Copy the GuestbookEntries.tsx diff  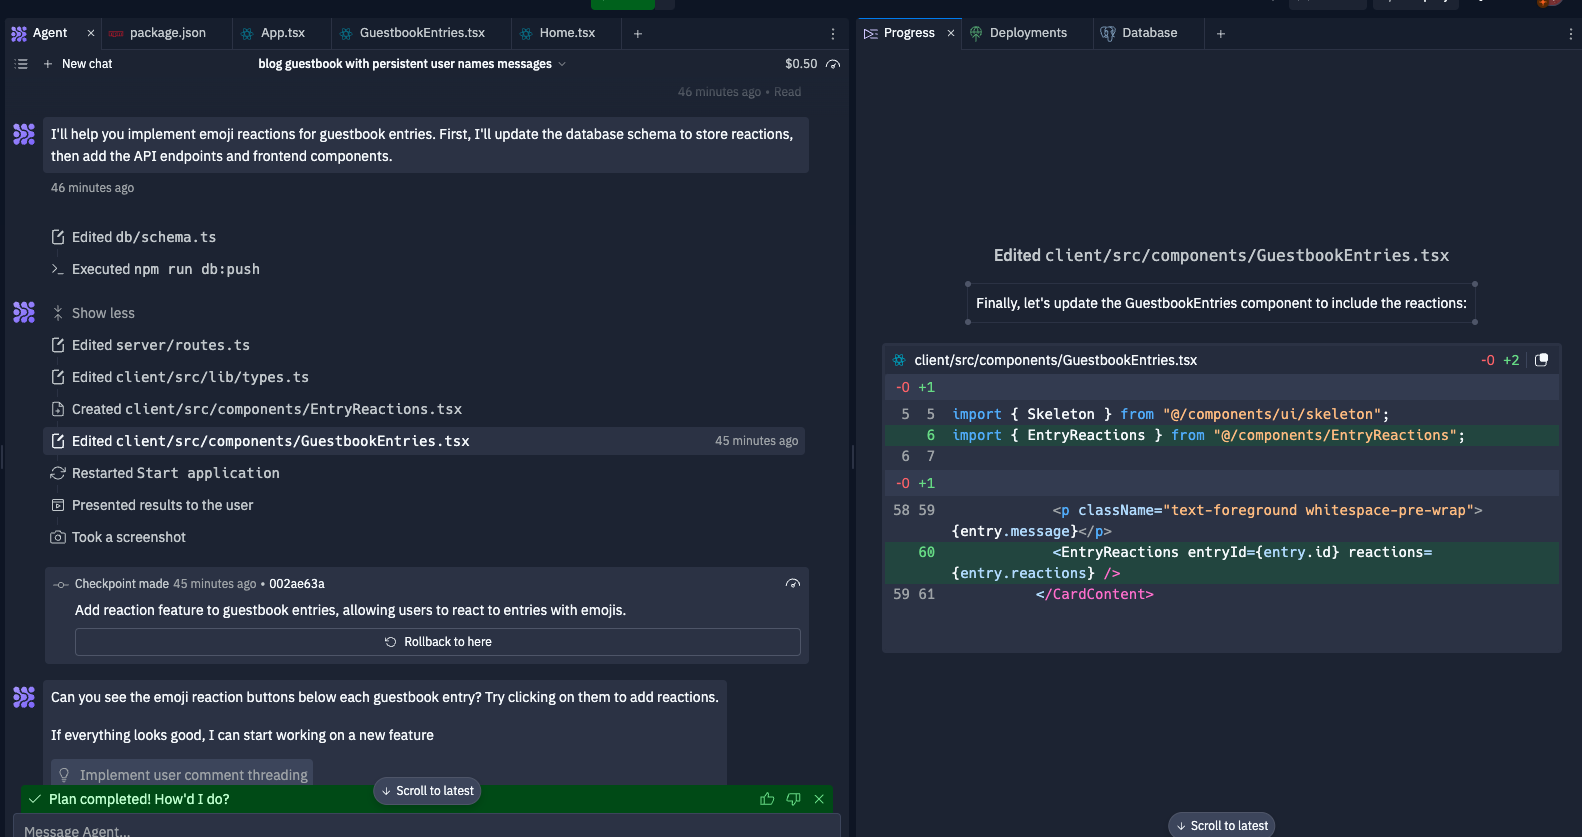click(x=1541, y=360)
